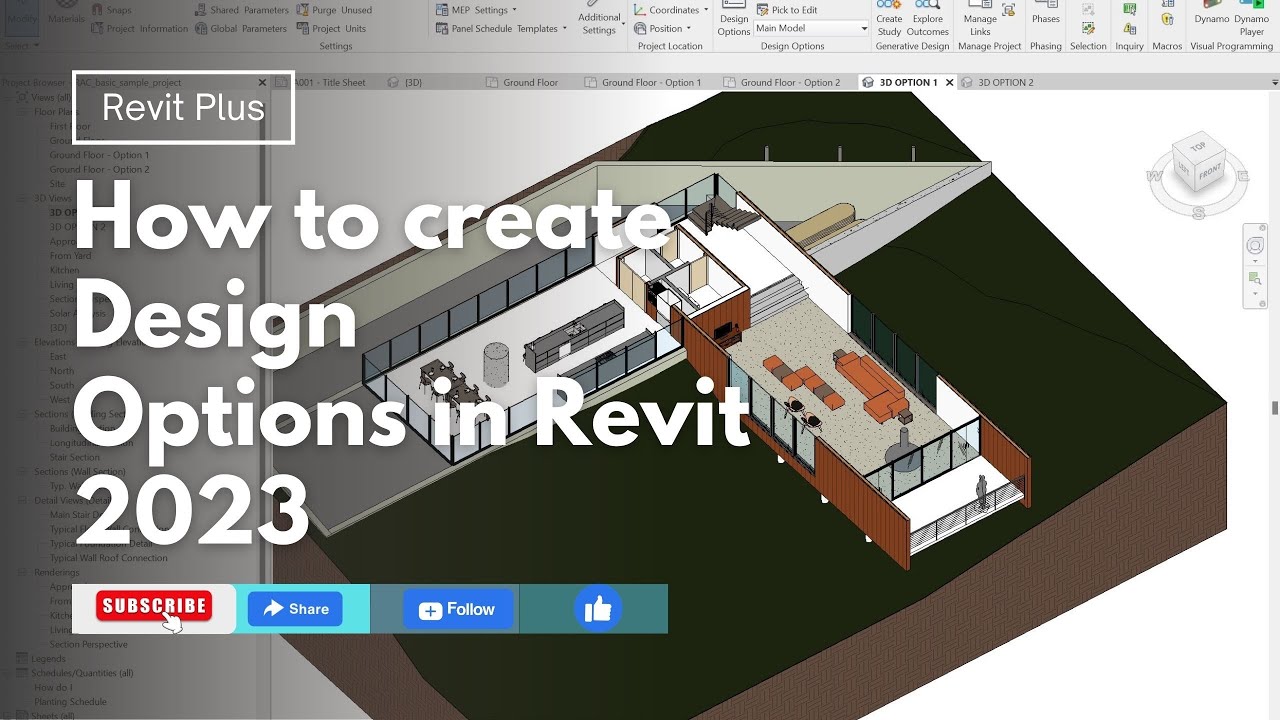Click the TOP face of the ViewCube
Image resolution: width=1280 pixels, height=720 pixels.
coord(1198,146)
